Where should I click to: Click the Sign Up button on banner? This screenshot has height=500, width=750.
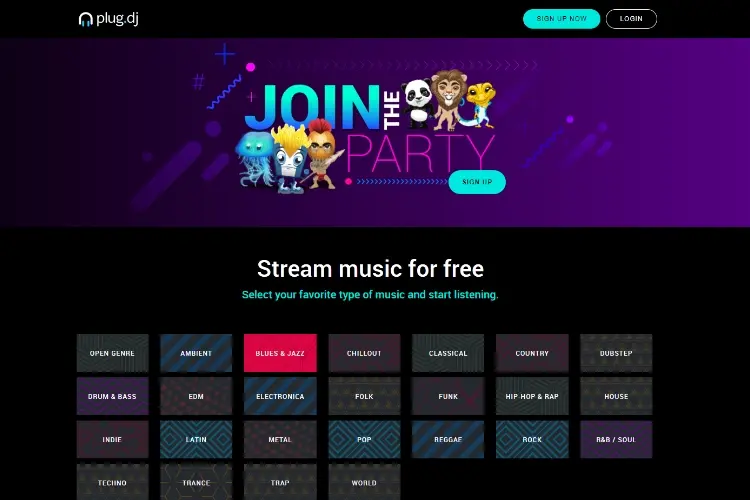tap(477, 182)
